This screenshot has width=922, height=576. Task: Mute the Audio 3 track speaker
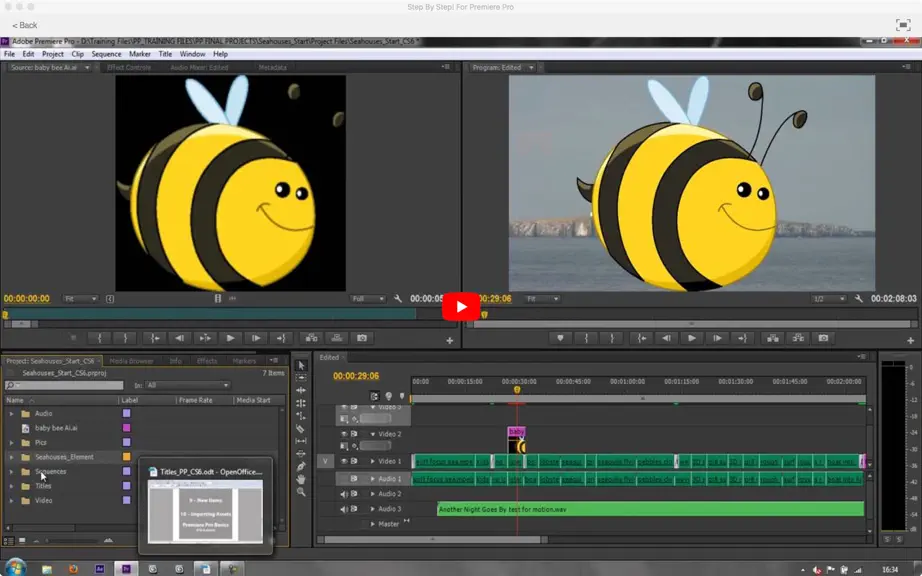[x=344, y=509]
